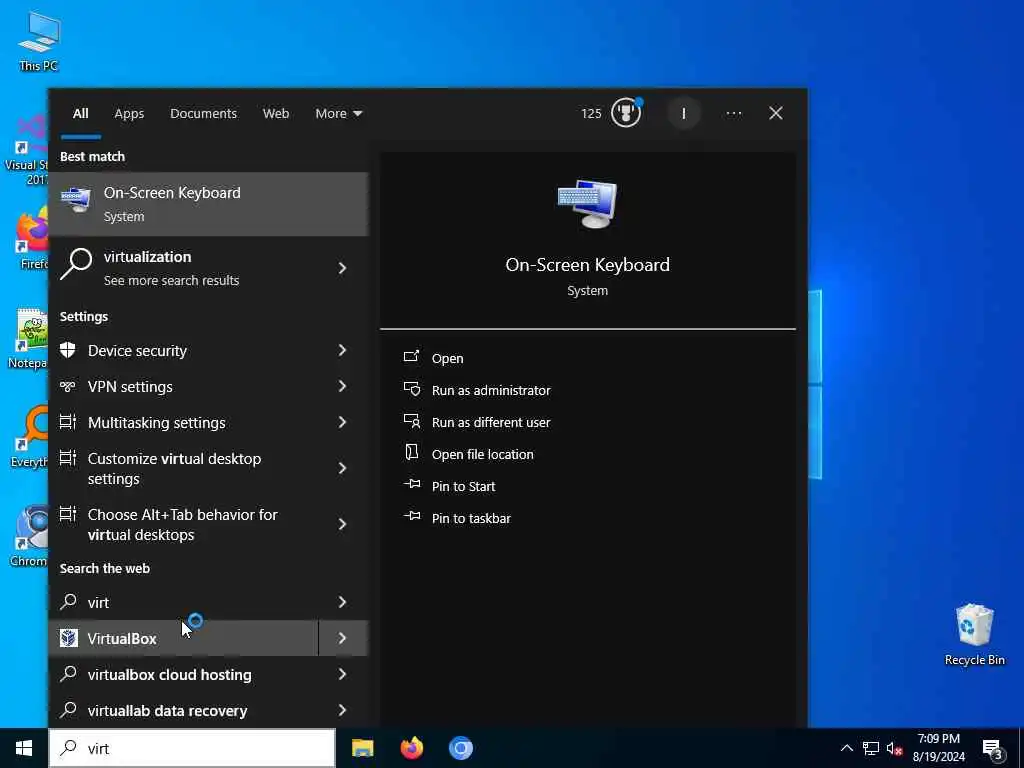Click the Rewards medal icon
This screenshot has width=1024, height=768.
pyautogui.click(x=626, y=112)
